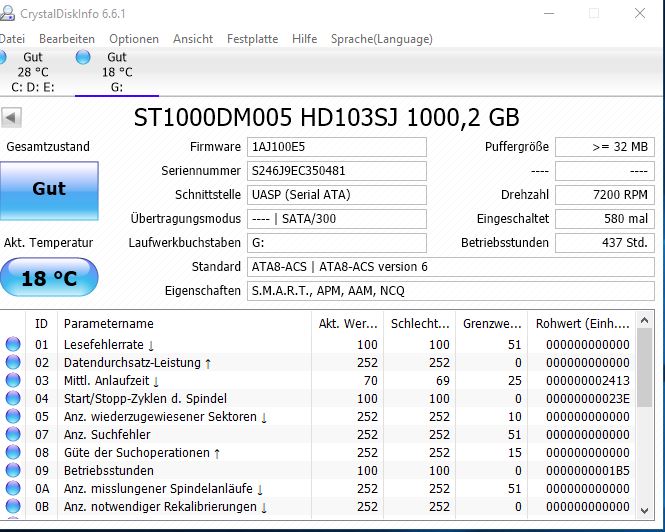
Task: Click status orb for notwendiger Rekalibrierungen row
Action: coord(13,506)
